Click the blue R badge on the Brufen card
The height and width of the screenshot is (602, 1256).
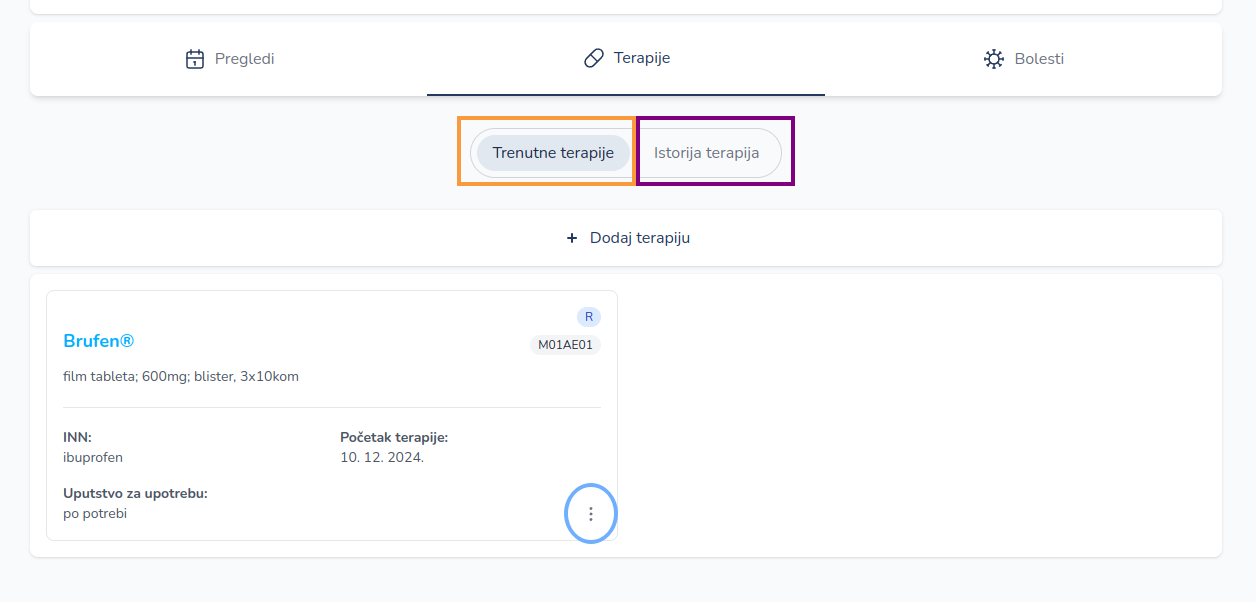click(x=589, y=317)
